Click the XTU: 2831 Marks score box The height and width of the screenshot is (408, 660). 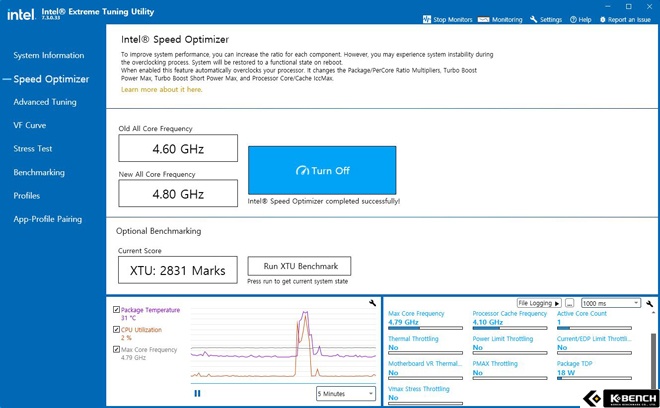tap(178, 270)
